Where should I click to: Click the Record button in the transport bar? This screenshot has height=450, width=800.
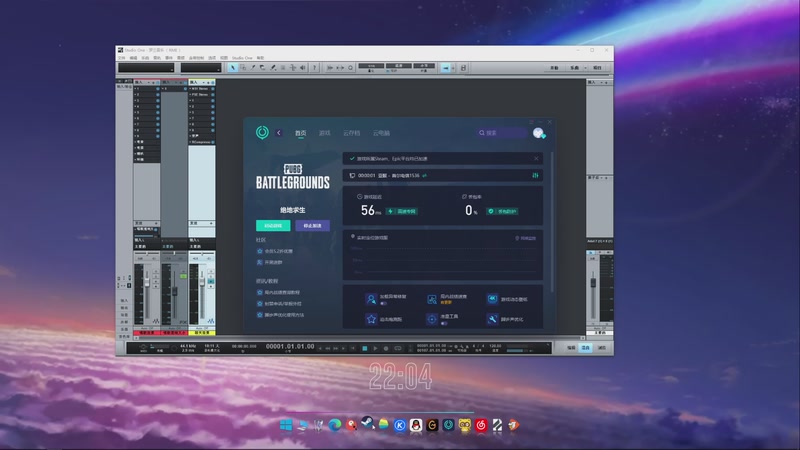click(386, 348)
